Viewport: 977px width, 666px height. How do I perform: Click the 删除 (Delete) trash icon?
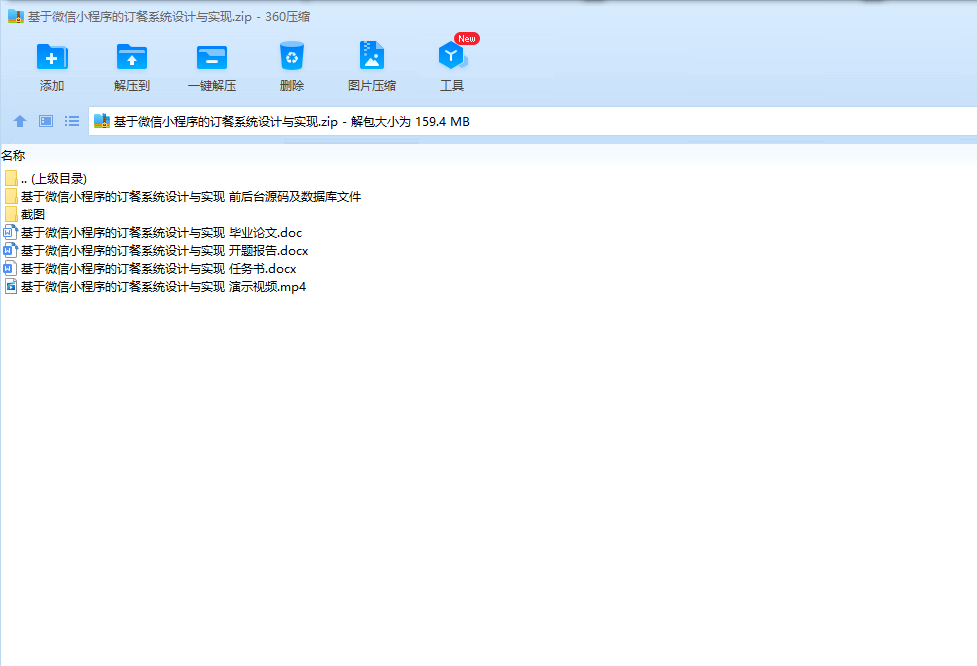pos(292,56)
